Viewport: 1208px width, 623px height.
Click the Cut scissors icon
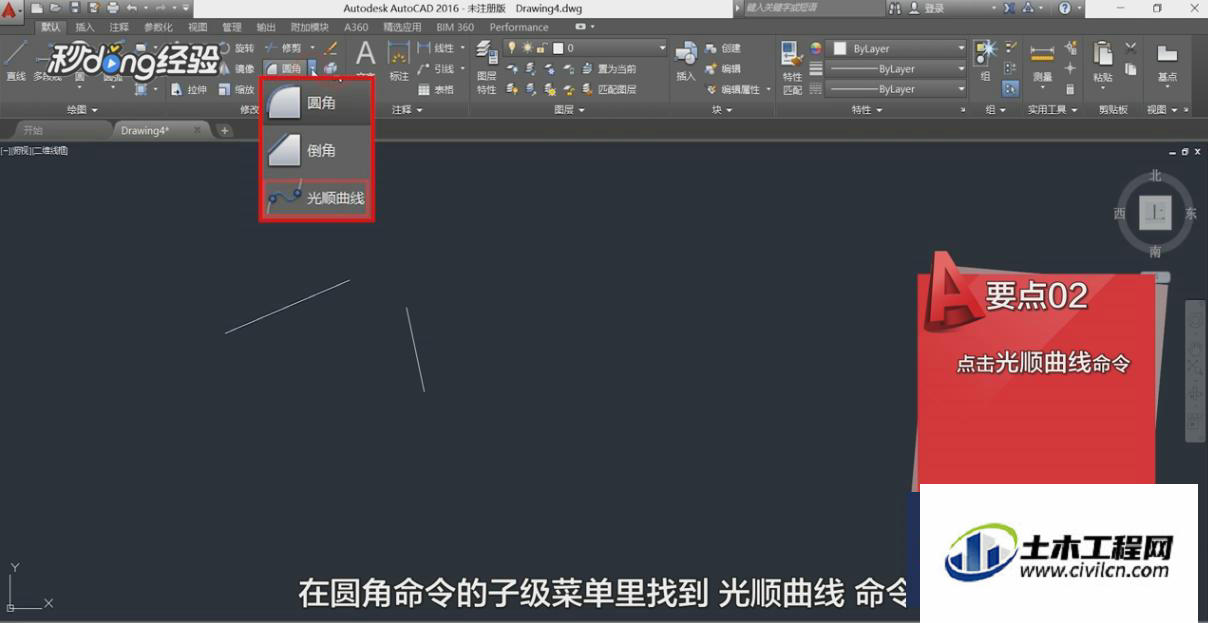click(x=1130, y=48)
